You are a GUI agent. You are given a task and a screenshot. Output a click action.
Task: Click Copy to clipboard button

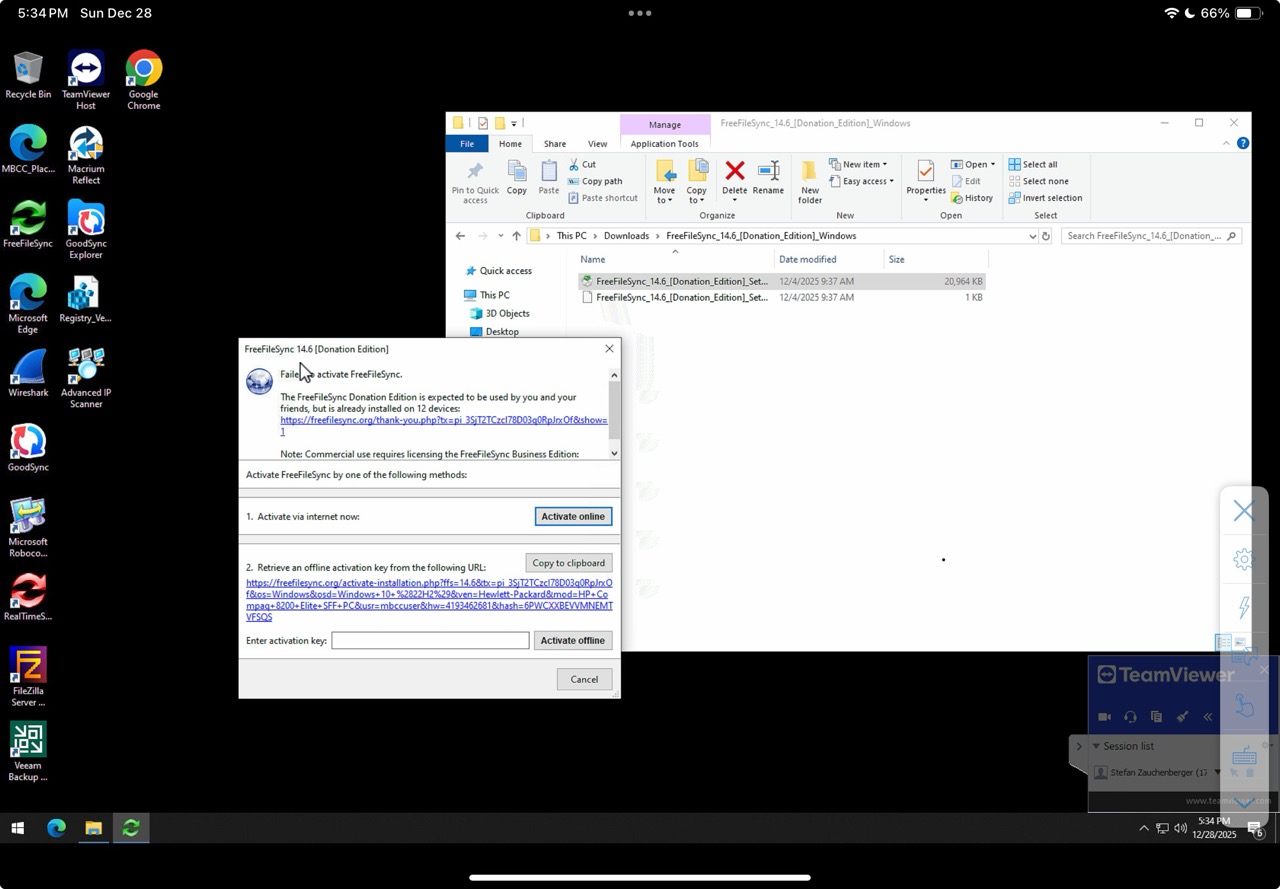569,563
